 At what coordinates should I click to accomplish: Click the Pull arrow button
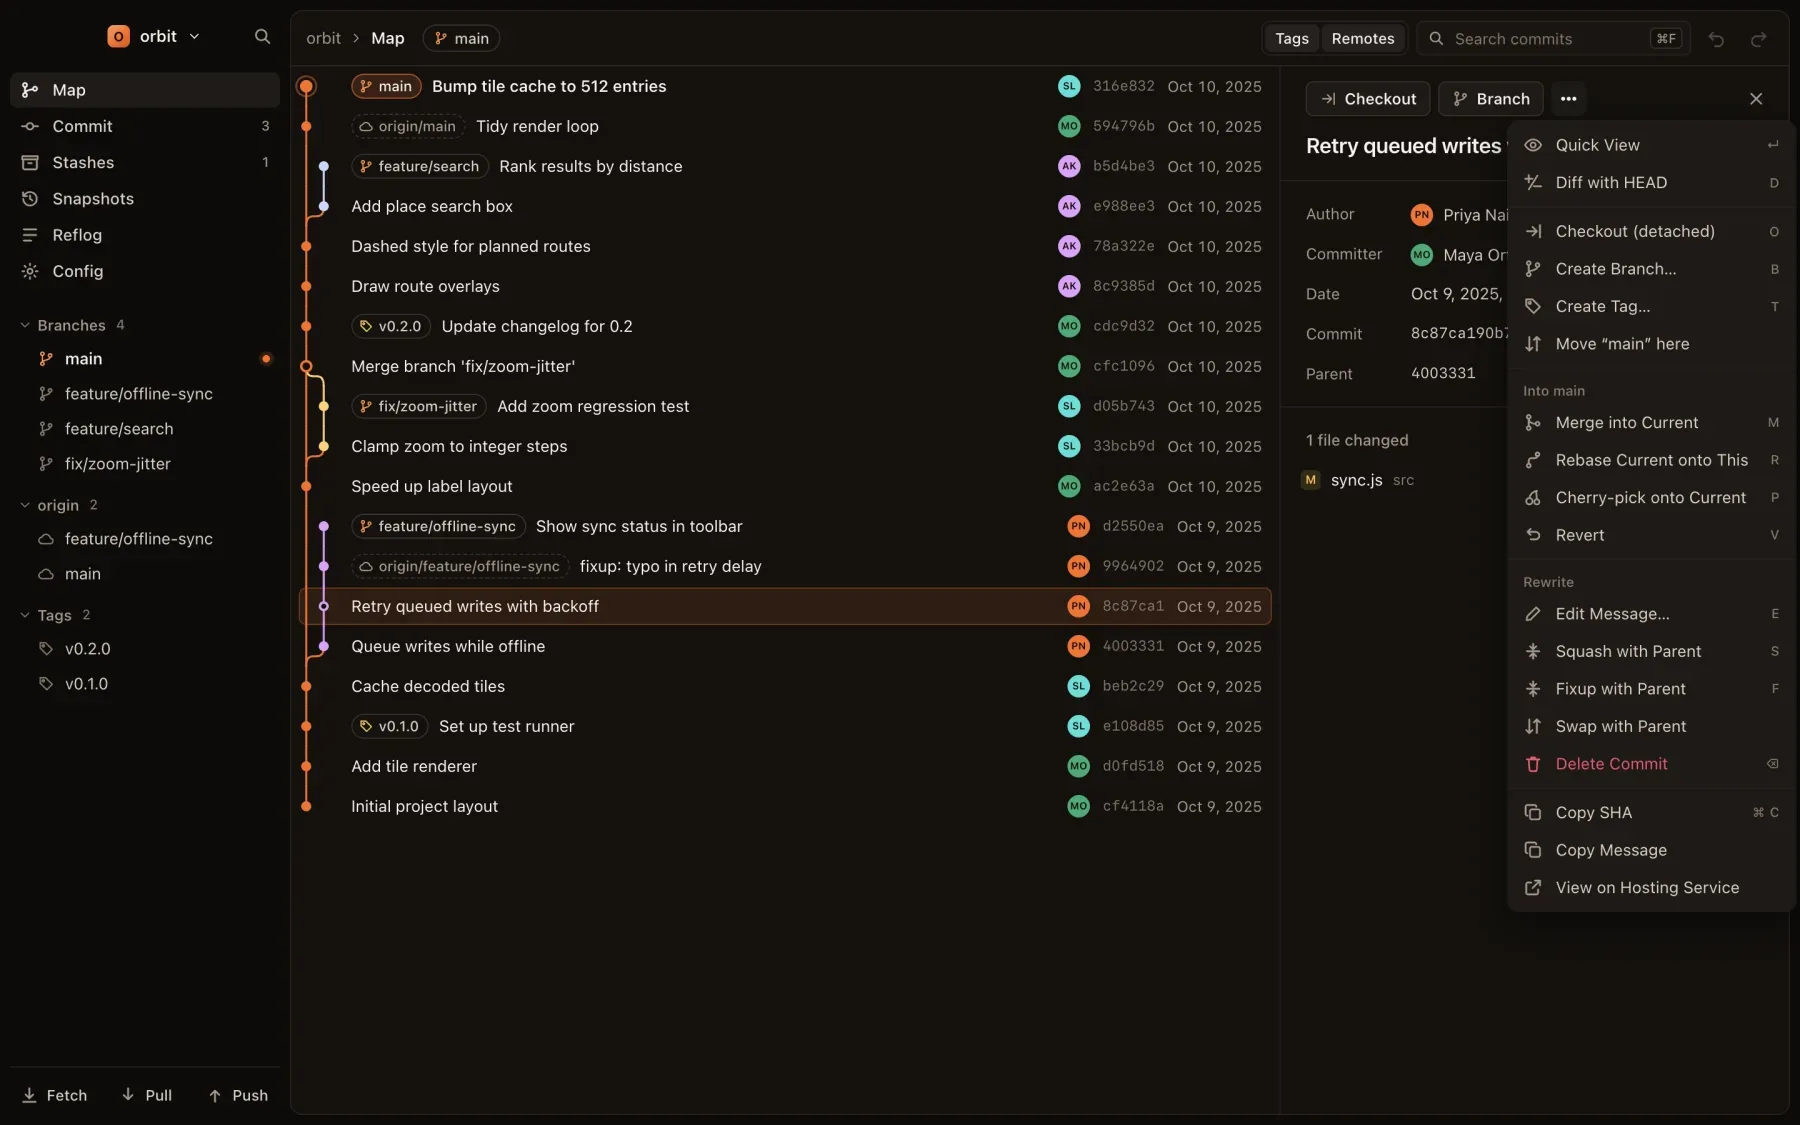147,1095
